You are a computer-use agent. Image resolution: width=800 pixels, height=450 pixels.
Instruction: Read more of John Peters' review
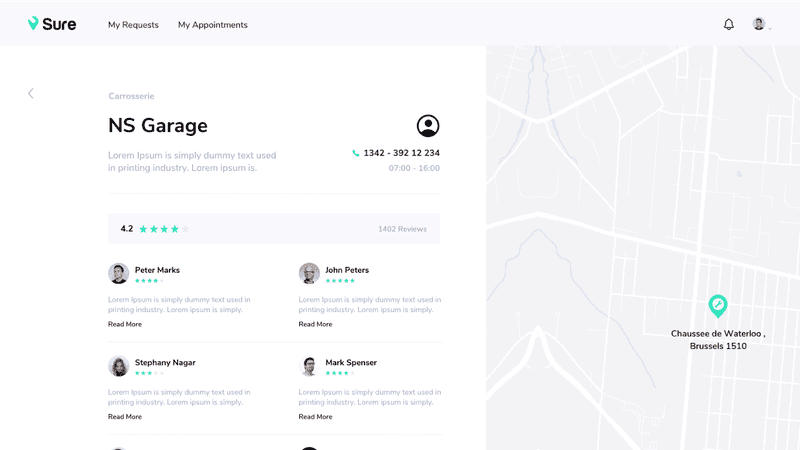pyautogui.click(x=315, y=324)
